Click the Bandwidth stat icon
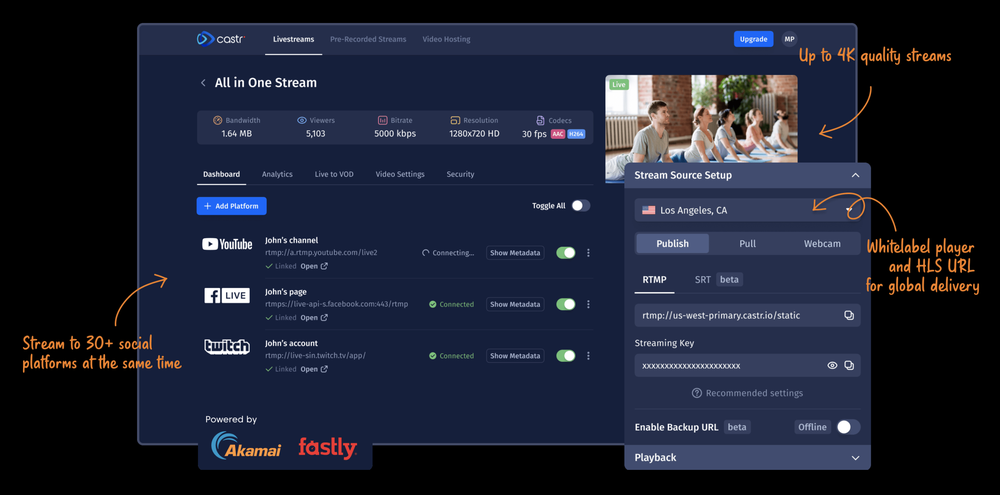 (217, 120)
